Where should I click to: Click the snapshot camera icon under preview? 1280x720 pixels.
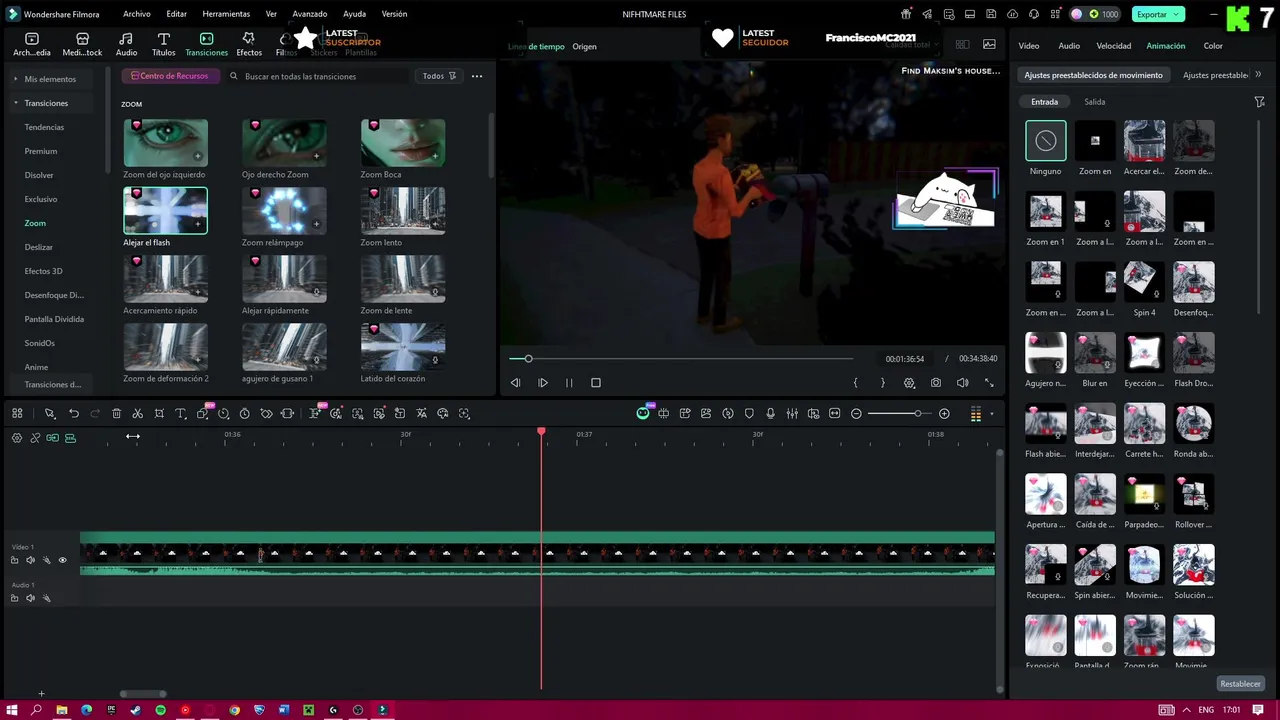(x=936, y=383)
